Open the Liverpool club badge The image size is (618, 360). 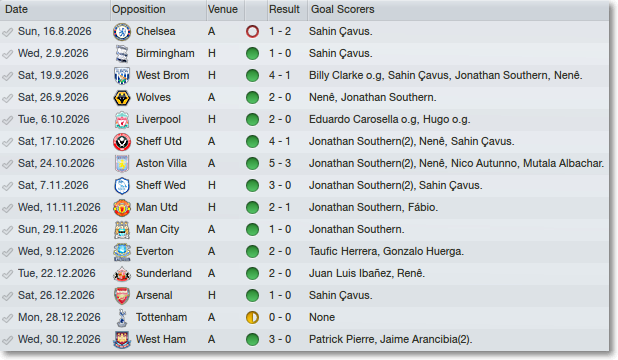pyautogui.click(x=122, y=119)
